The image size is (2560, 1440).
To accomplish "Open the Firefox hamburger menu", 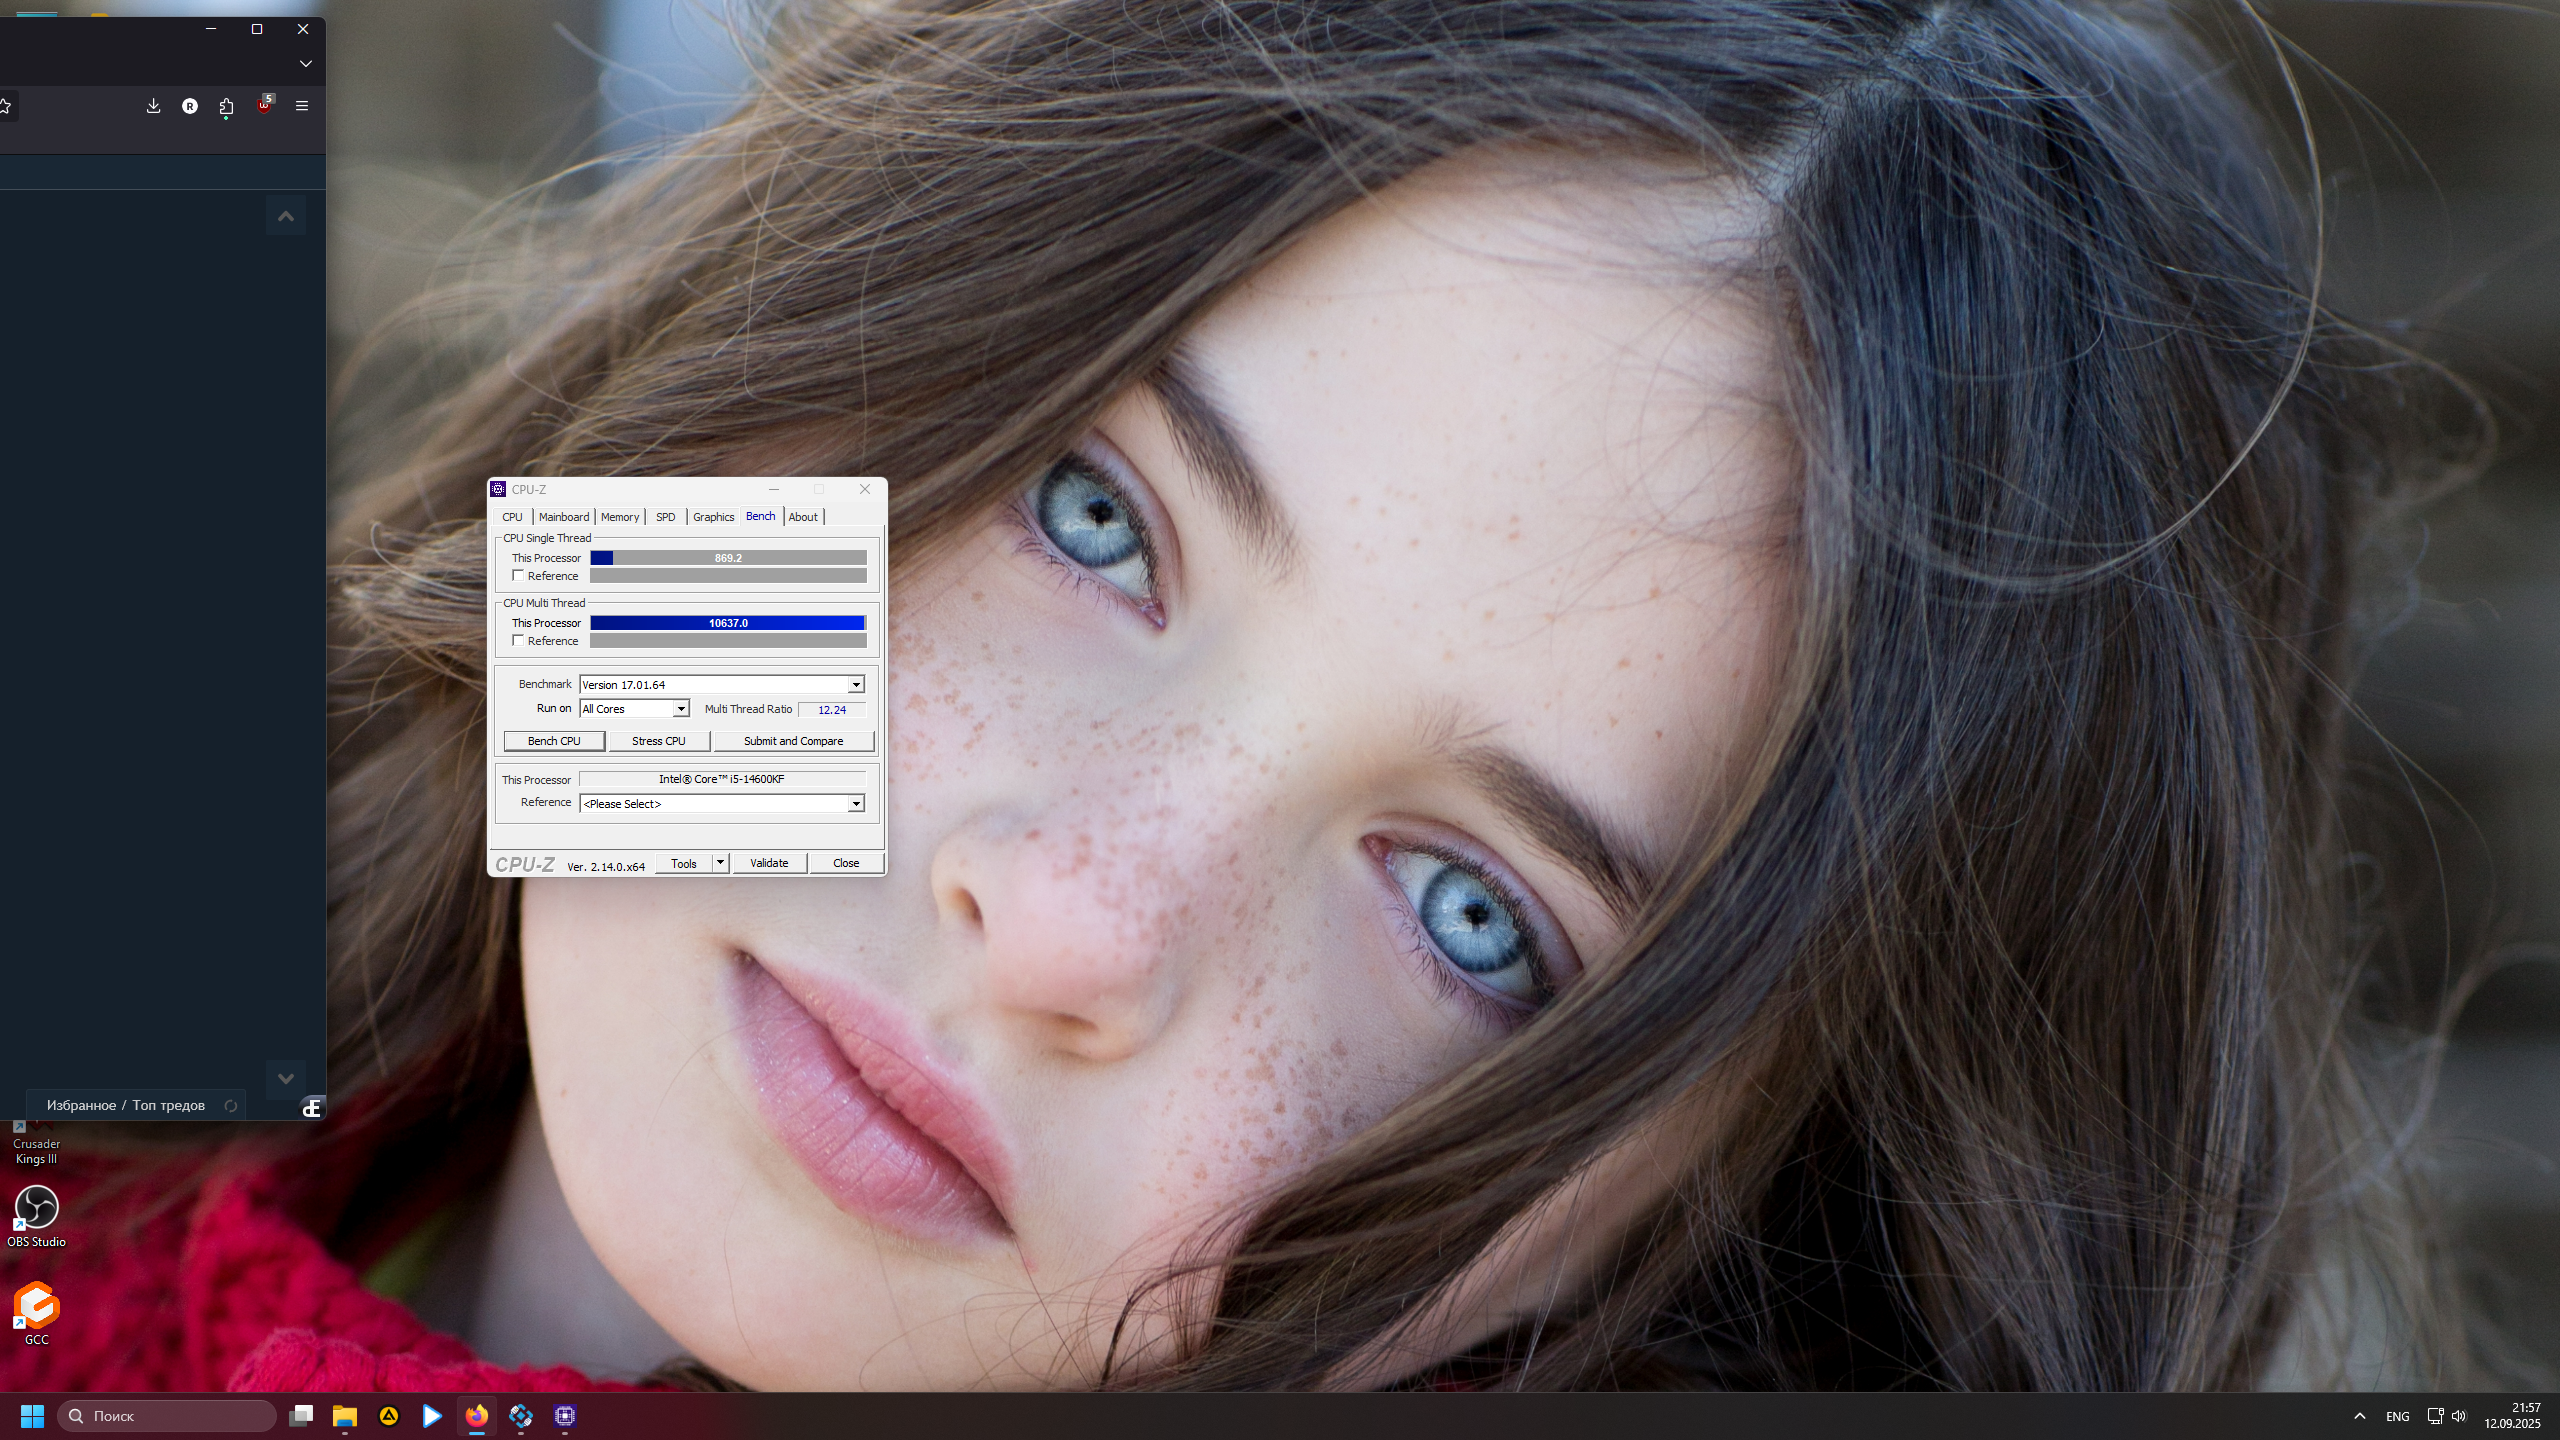I will [301, 106].
